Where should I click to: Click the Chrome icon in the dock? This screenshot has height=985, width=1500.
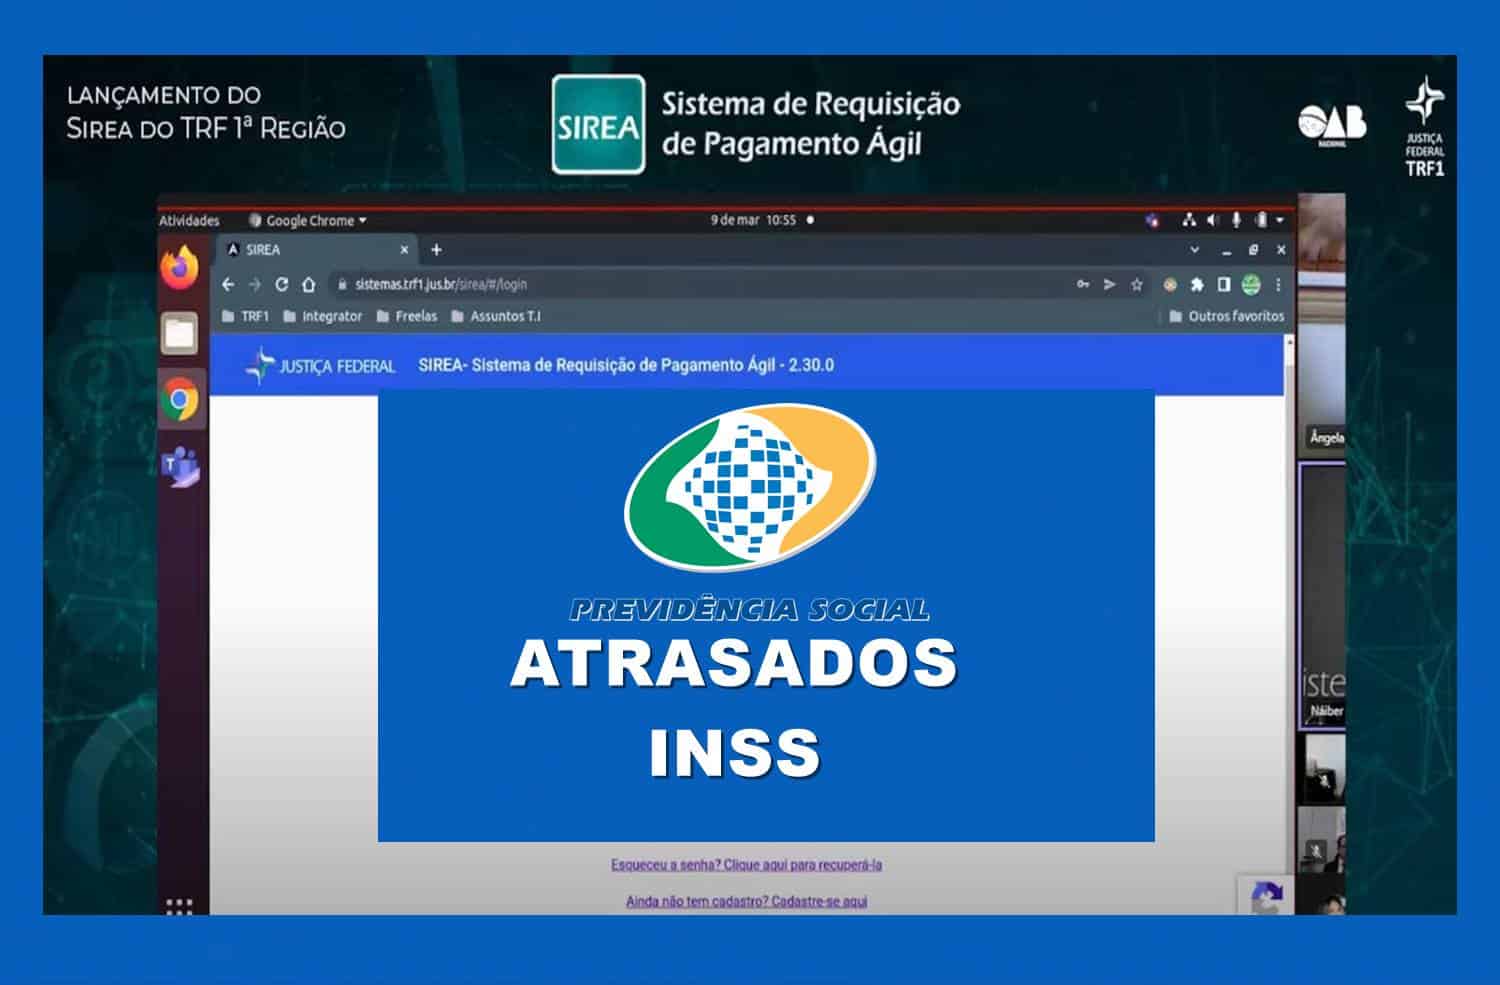[x=181, y=400]
